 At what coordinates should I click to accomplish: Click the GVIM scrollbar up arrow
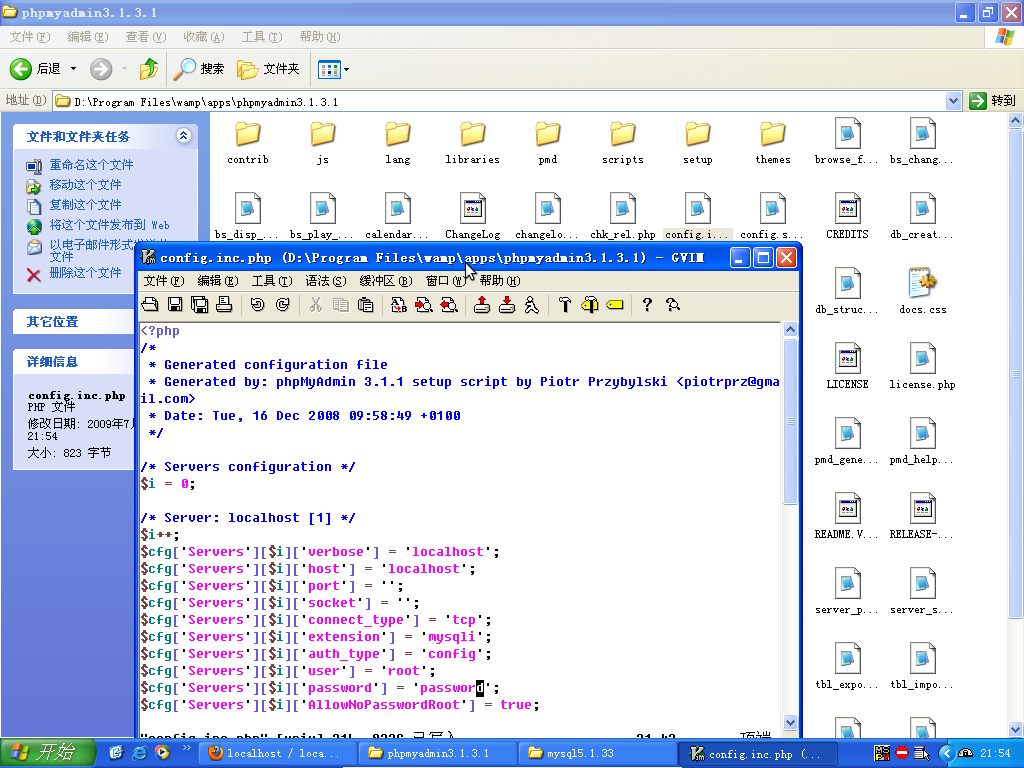(790, 330)
